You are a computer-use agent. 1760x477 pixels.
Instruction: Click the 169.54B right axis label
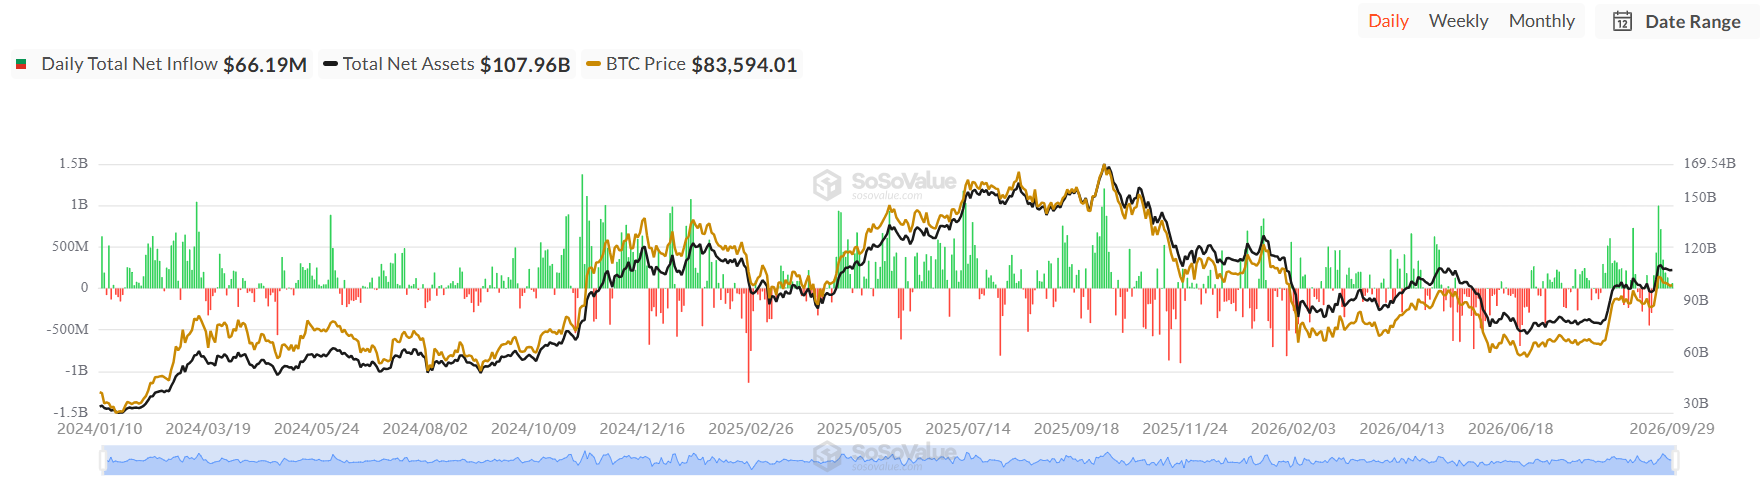(x=1709, y=163)
